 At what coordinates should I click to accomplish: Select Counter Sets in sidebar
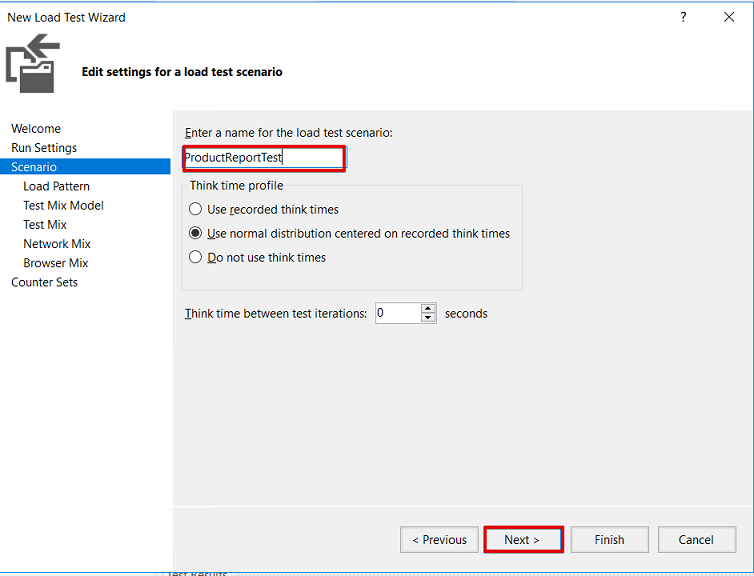44,282
